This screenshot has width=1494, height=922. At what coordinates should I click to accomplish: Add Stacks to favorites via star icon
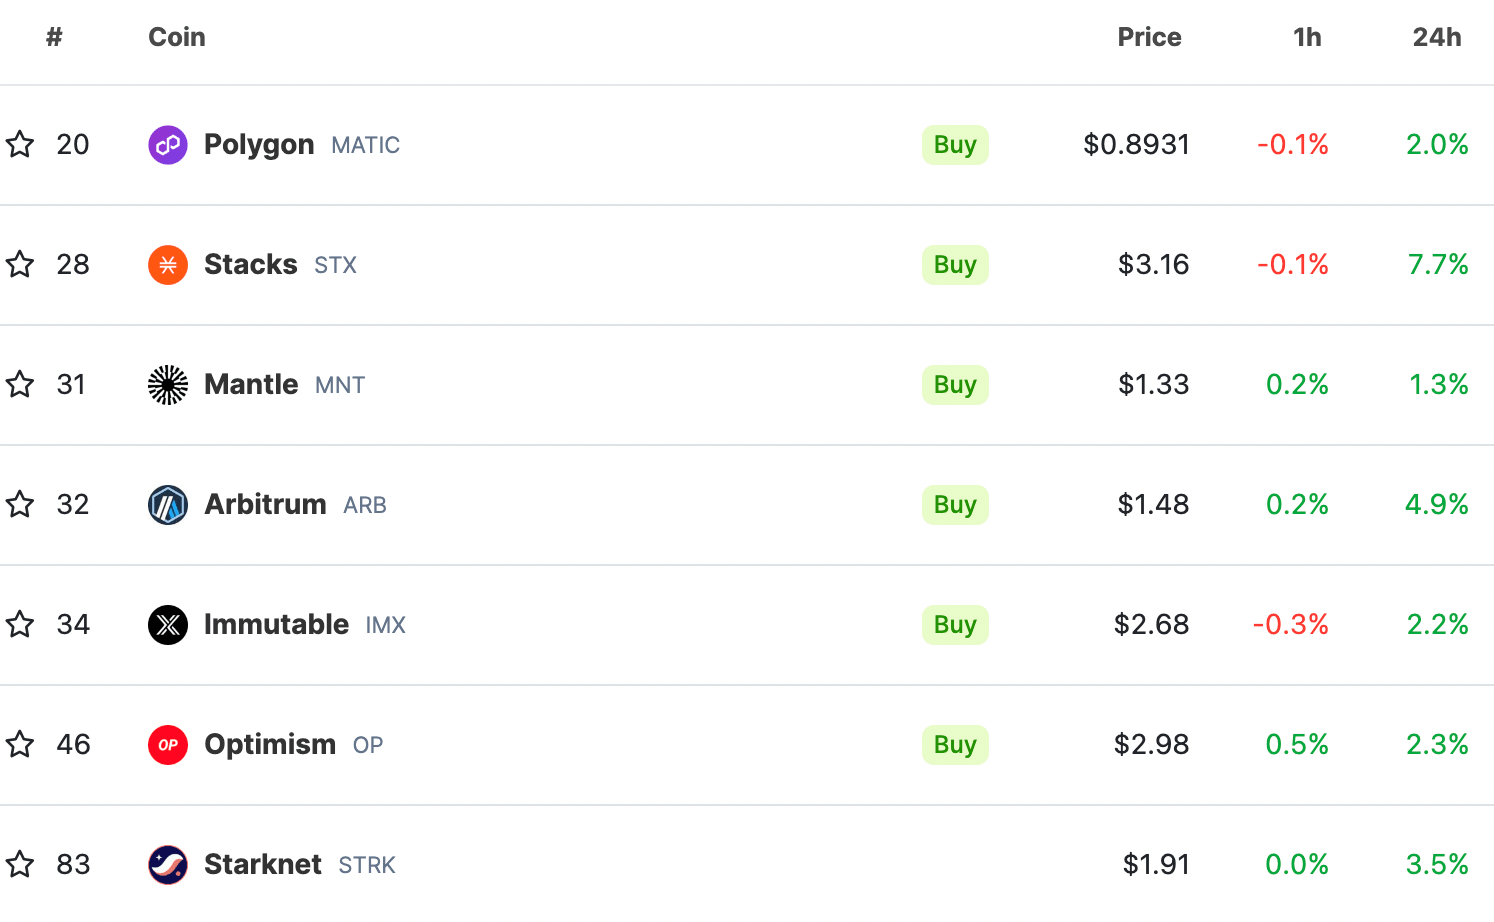click(19, 264)
